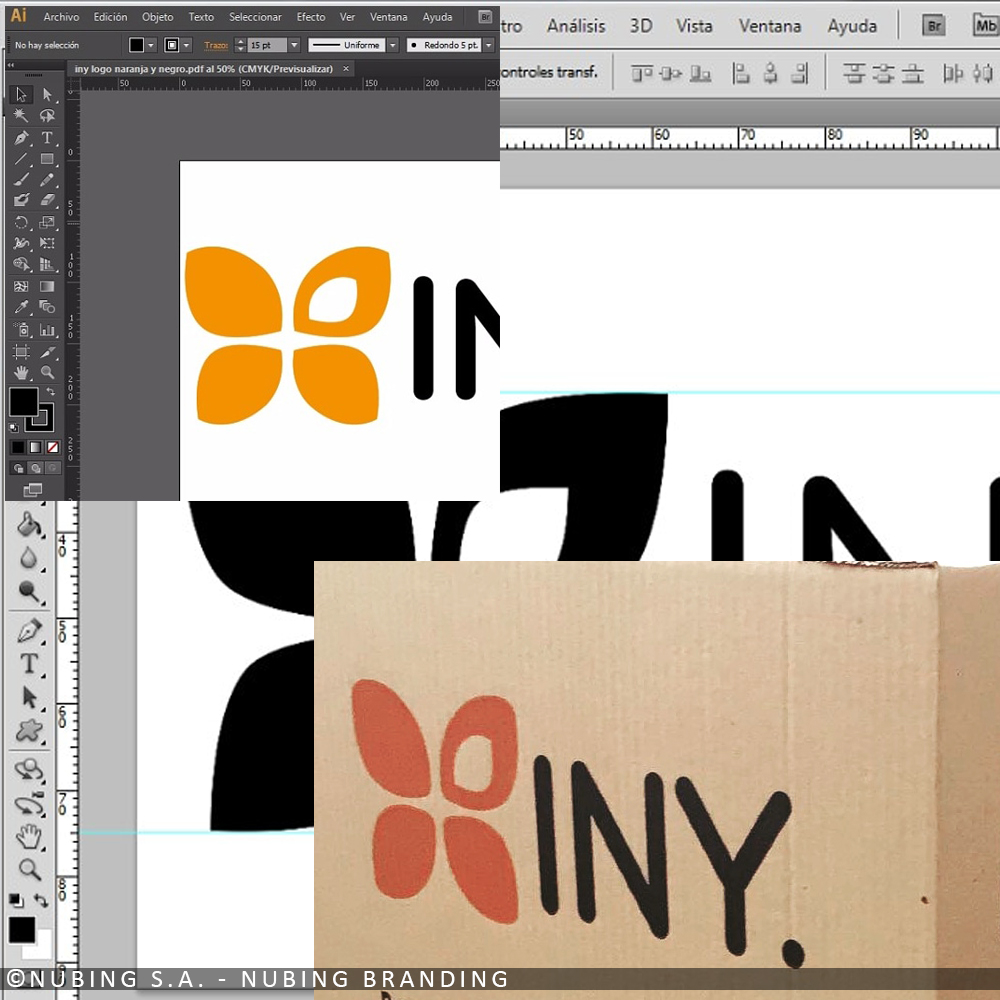
Task: Select the Hand tool in Illustrator toolbar
Action: click(21, 372)
